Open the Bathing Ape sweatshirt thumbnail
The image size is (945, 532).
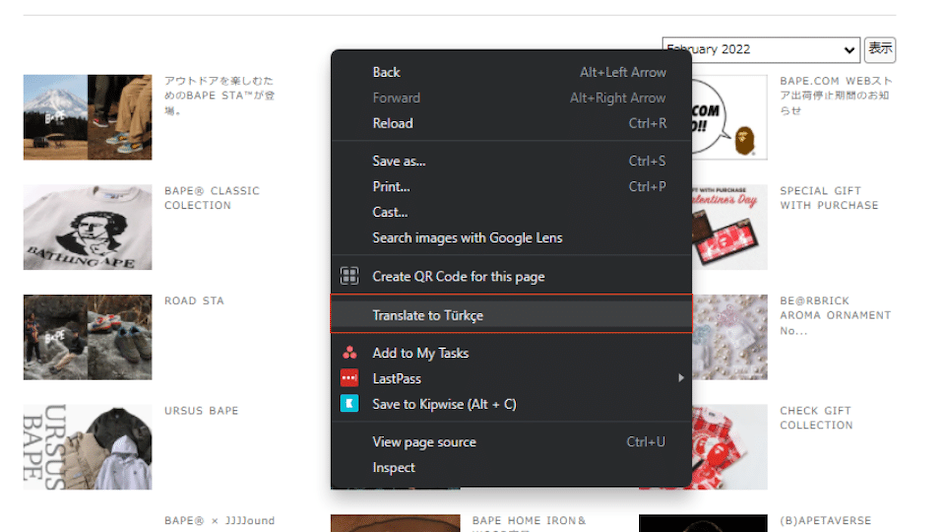tap(87, 227)
